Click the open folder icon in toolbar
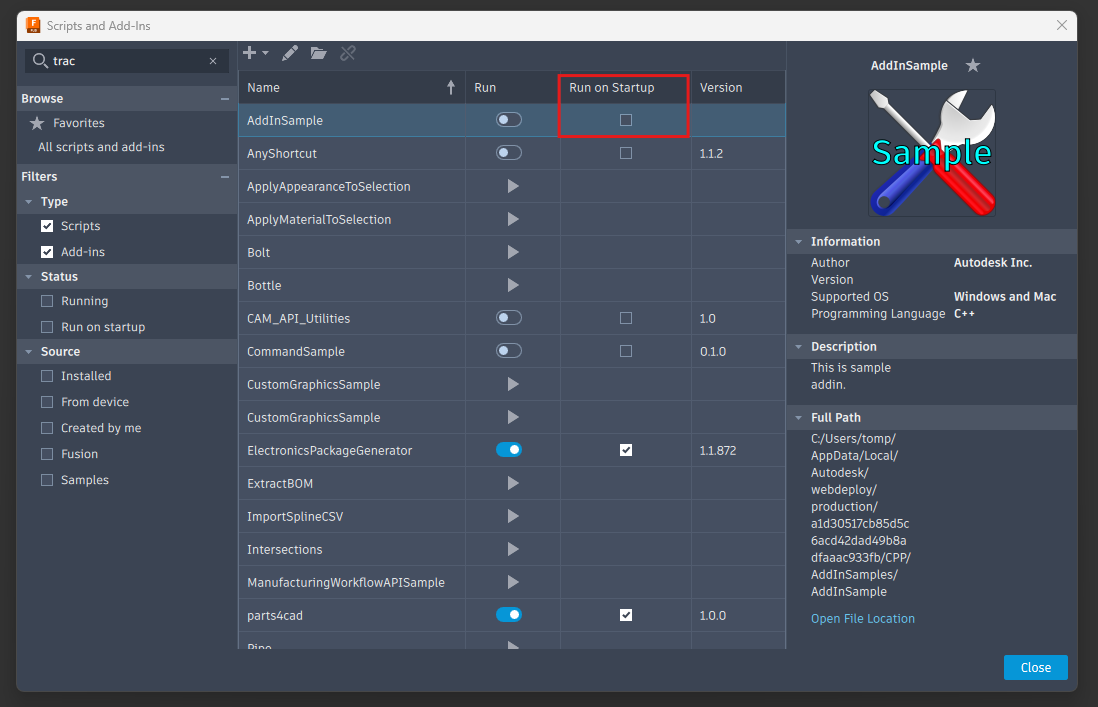Screen dimensions: 1098x707 click(319, 53)
